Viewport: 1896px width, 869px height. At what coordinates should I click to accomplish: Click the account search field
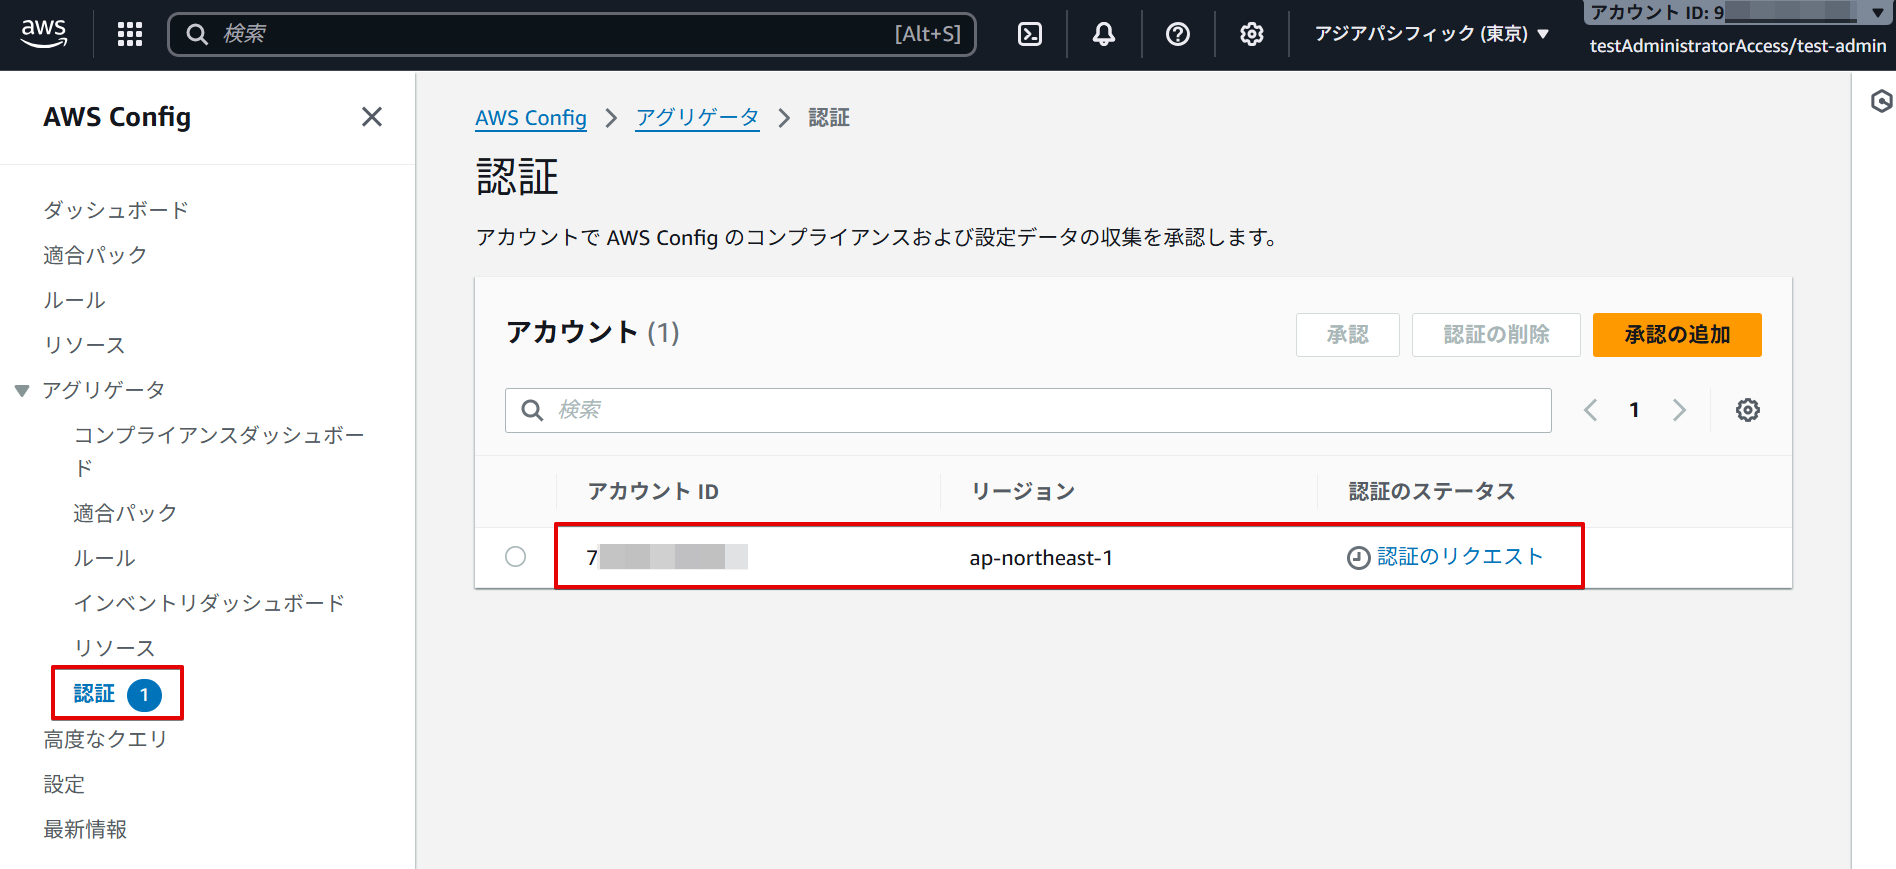point(1028,410)
